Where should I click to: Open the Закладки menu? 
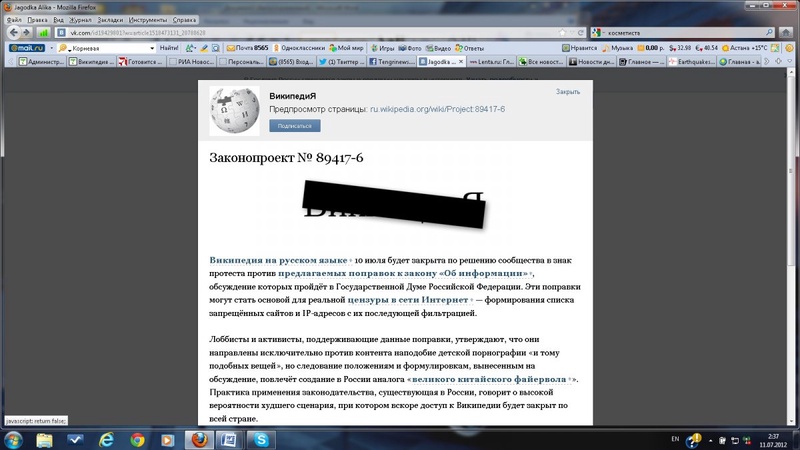(110, 20)
